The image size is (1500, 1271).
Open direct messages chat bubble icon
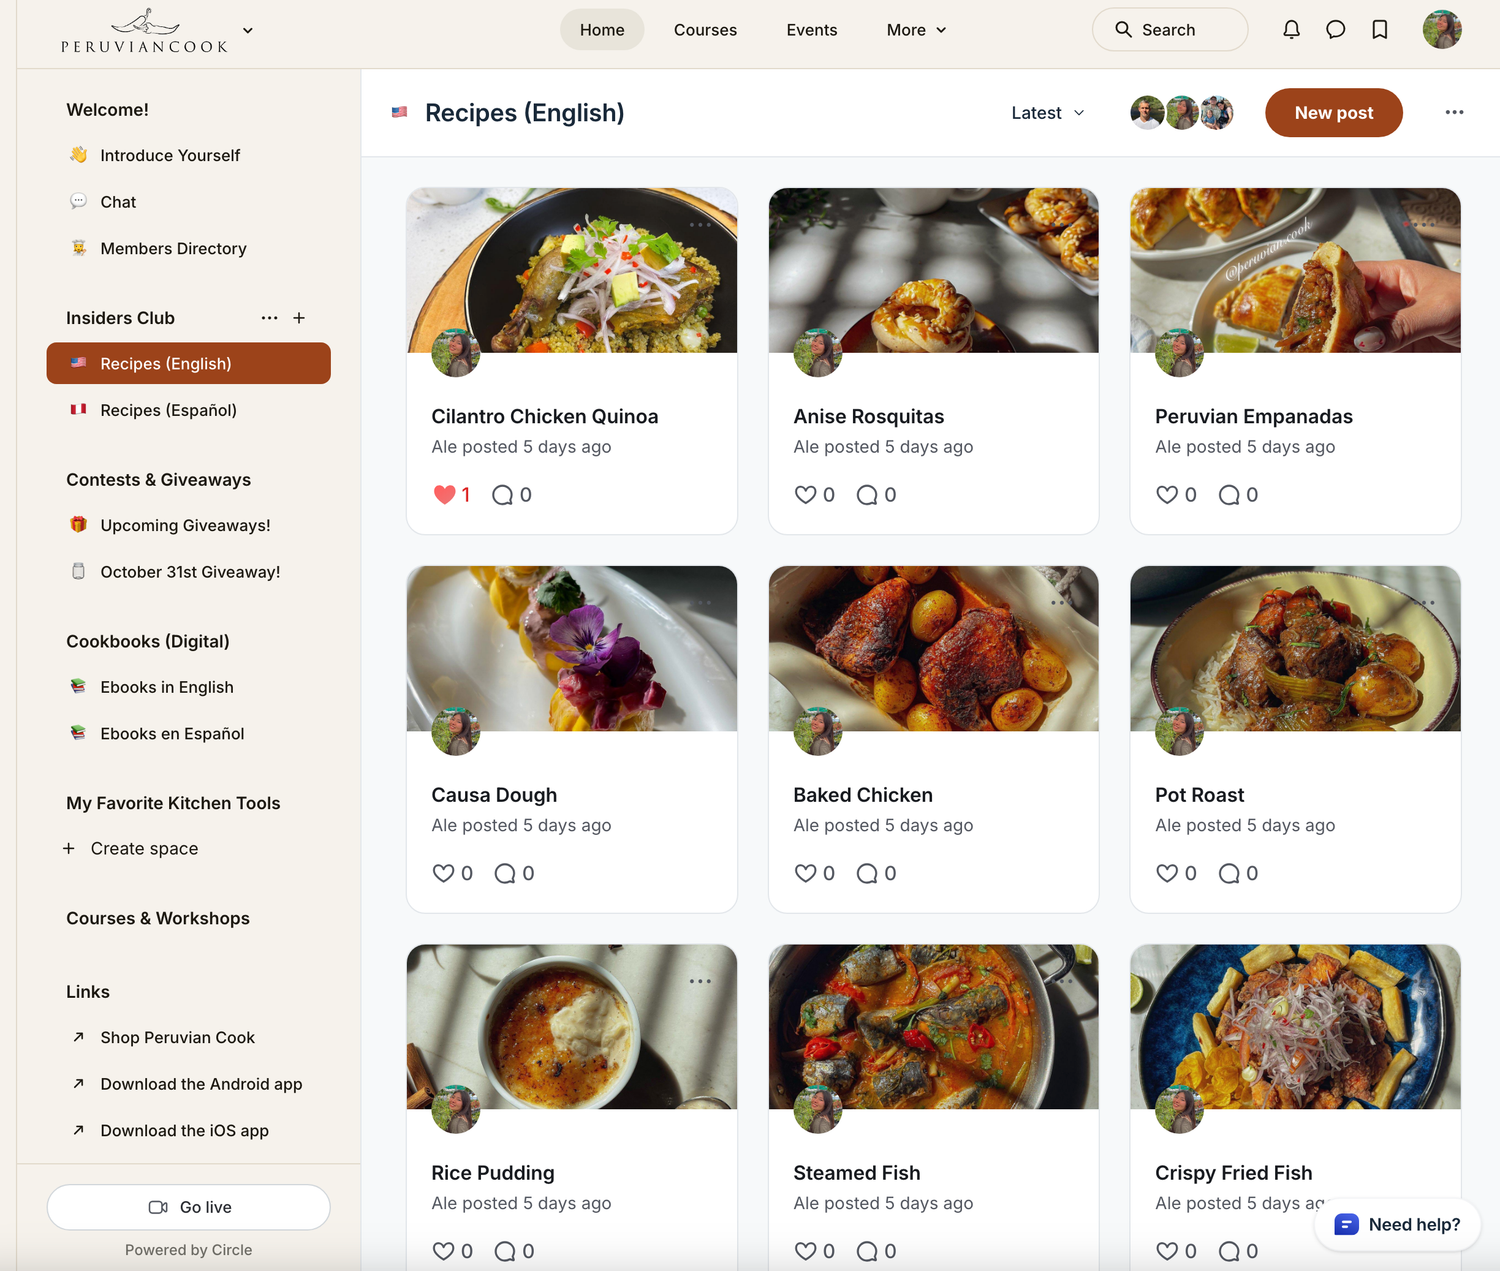click(1335, 30)
